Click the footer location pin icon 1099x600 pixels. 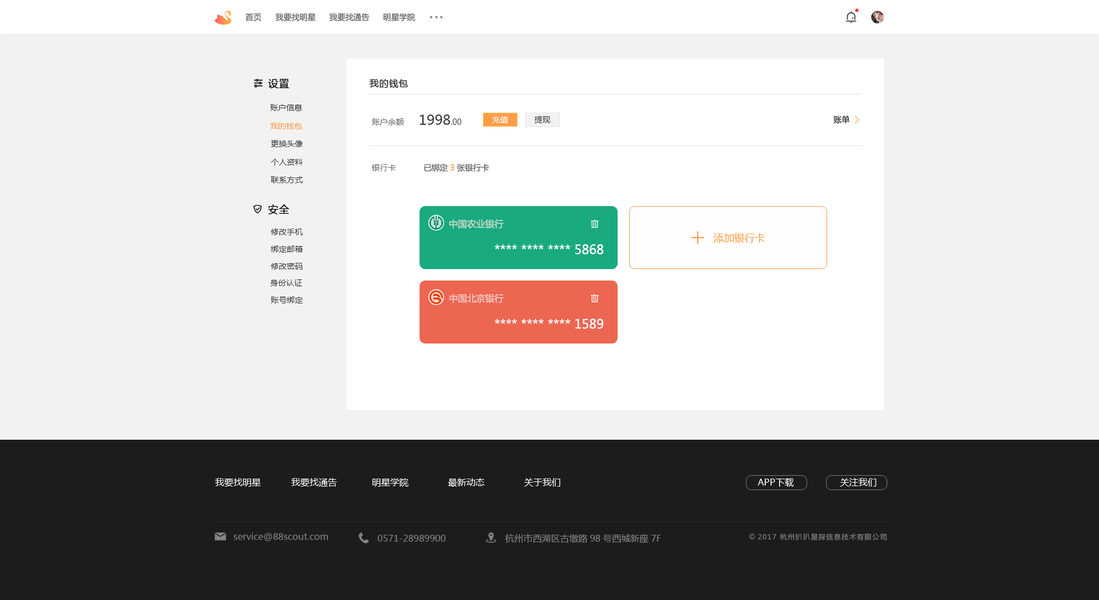click(491, 538)
